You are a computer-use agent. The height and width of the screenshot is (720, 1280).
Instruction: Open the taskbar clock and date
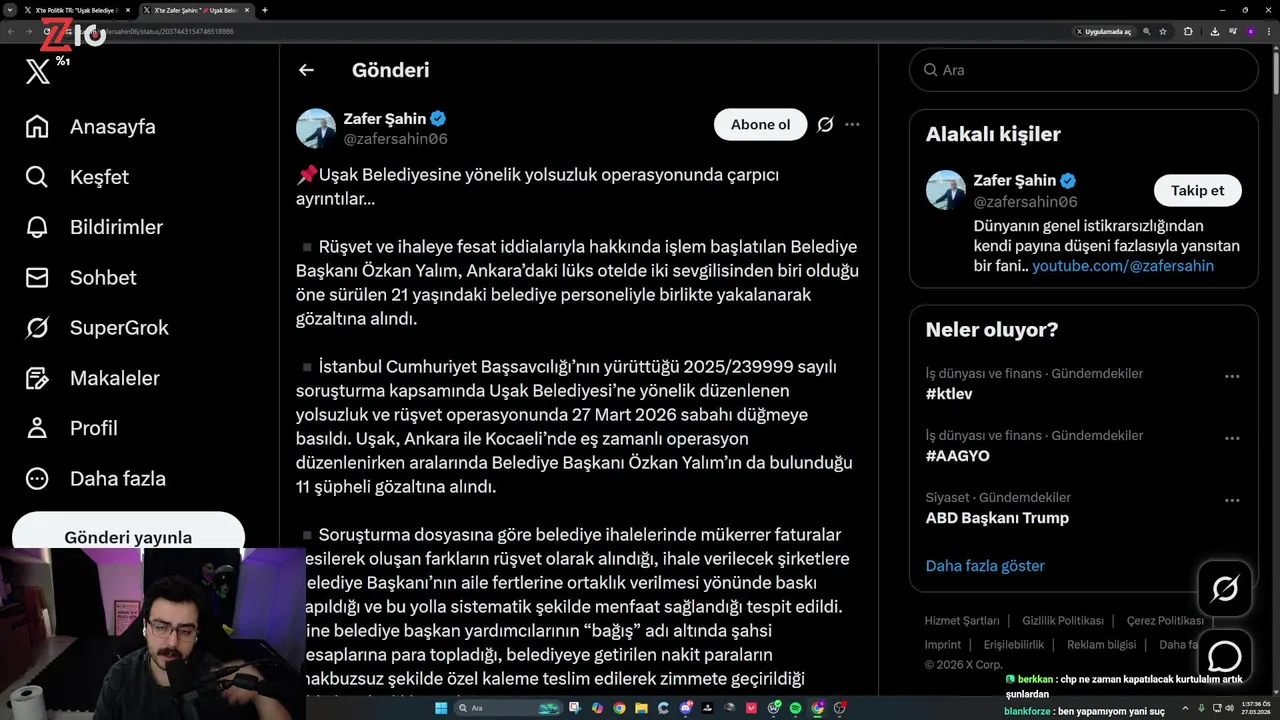(x=1256, y=708)
